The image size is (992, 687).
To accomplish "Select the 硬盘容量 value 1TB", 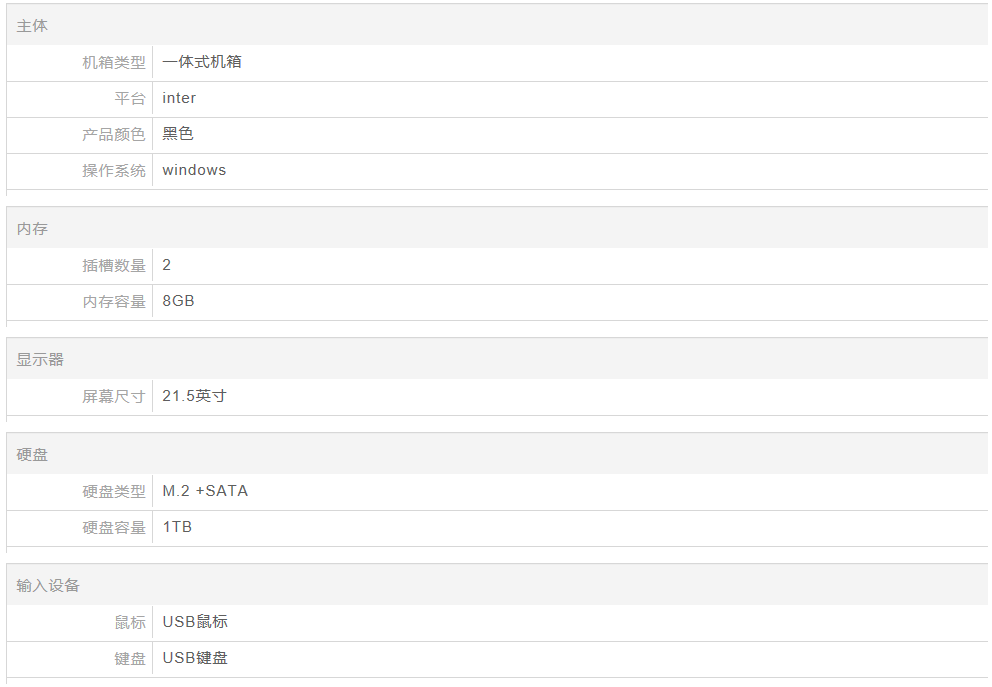I will [x=177, y=527].
